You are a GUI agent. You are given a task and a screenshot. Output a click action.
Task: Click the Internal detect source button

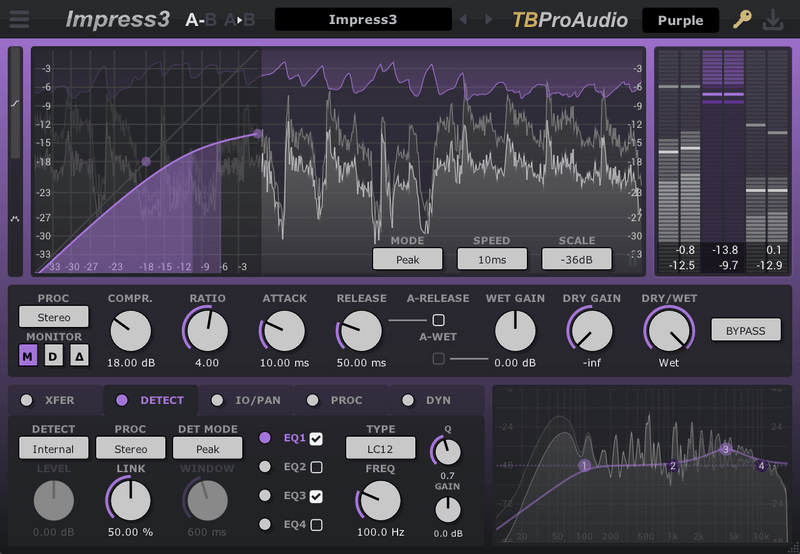click(53, 449)
